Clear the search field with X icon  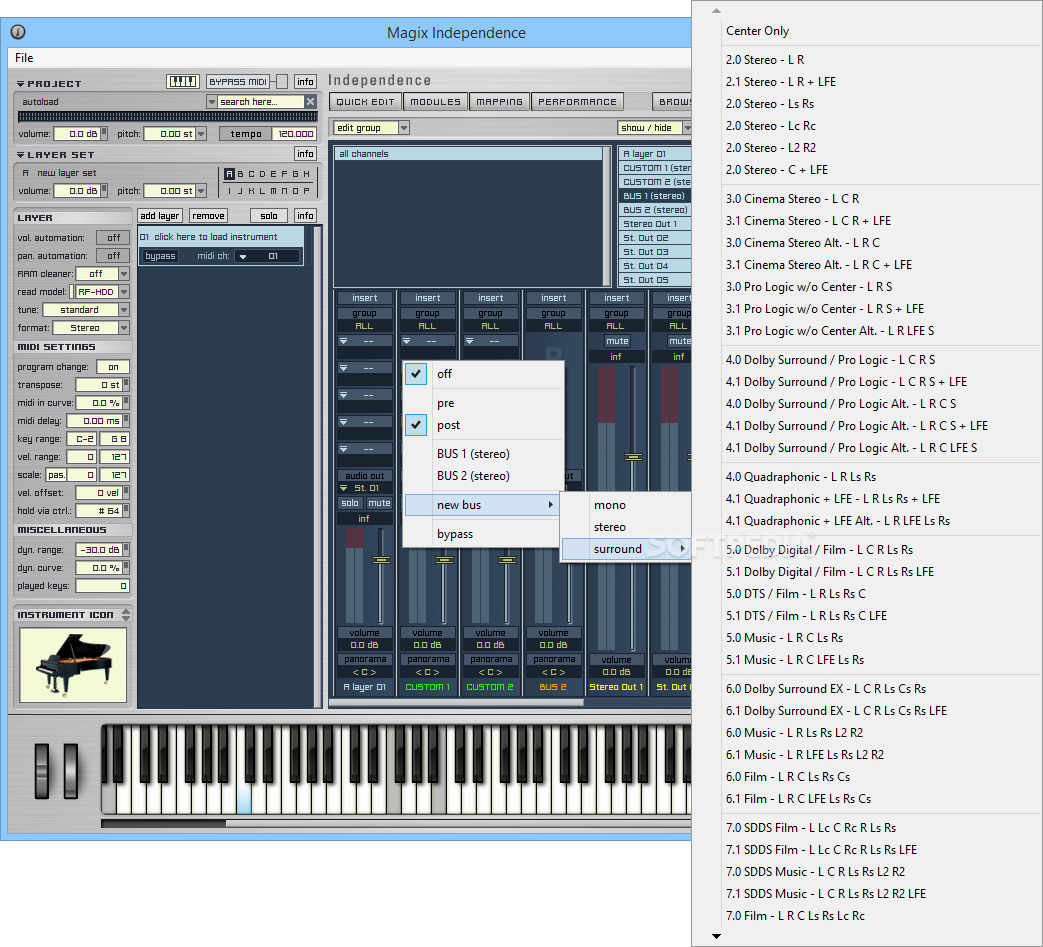coord(310,101)
